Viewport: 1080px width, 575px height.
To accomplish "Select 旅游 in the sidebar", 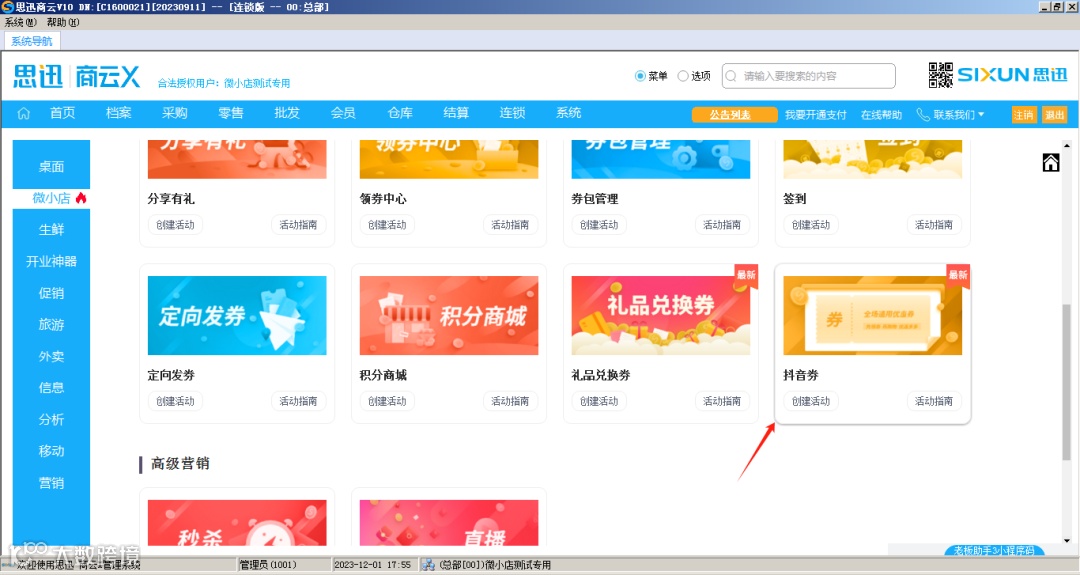I will click(51, 324).
